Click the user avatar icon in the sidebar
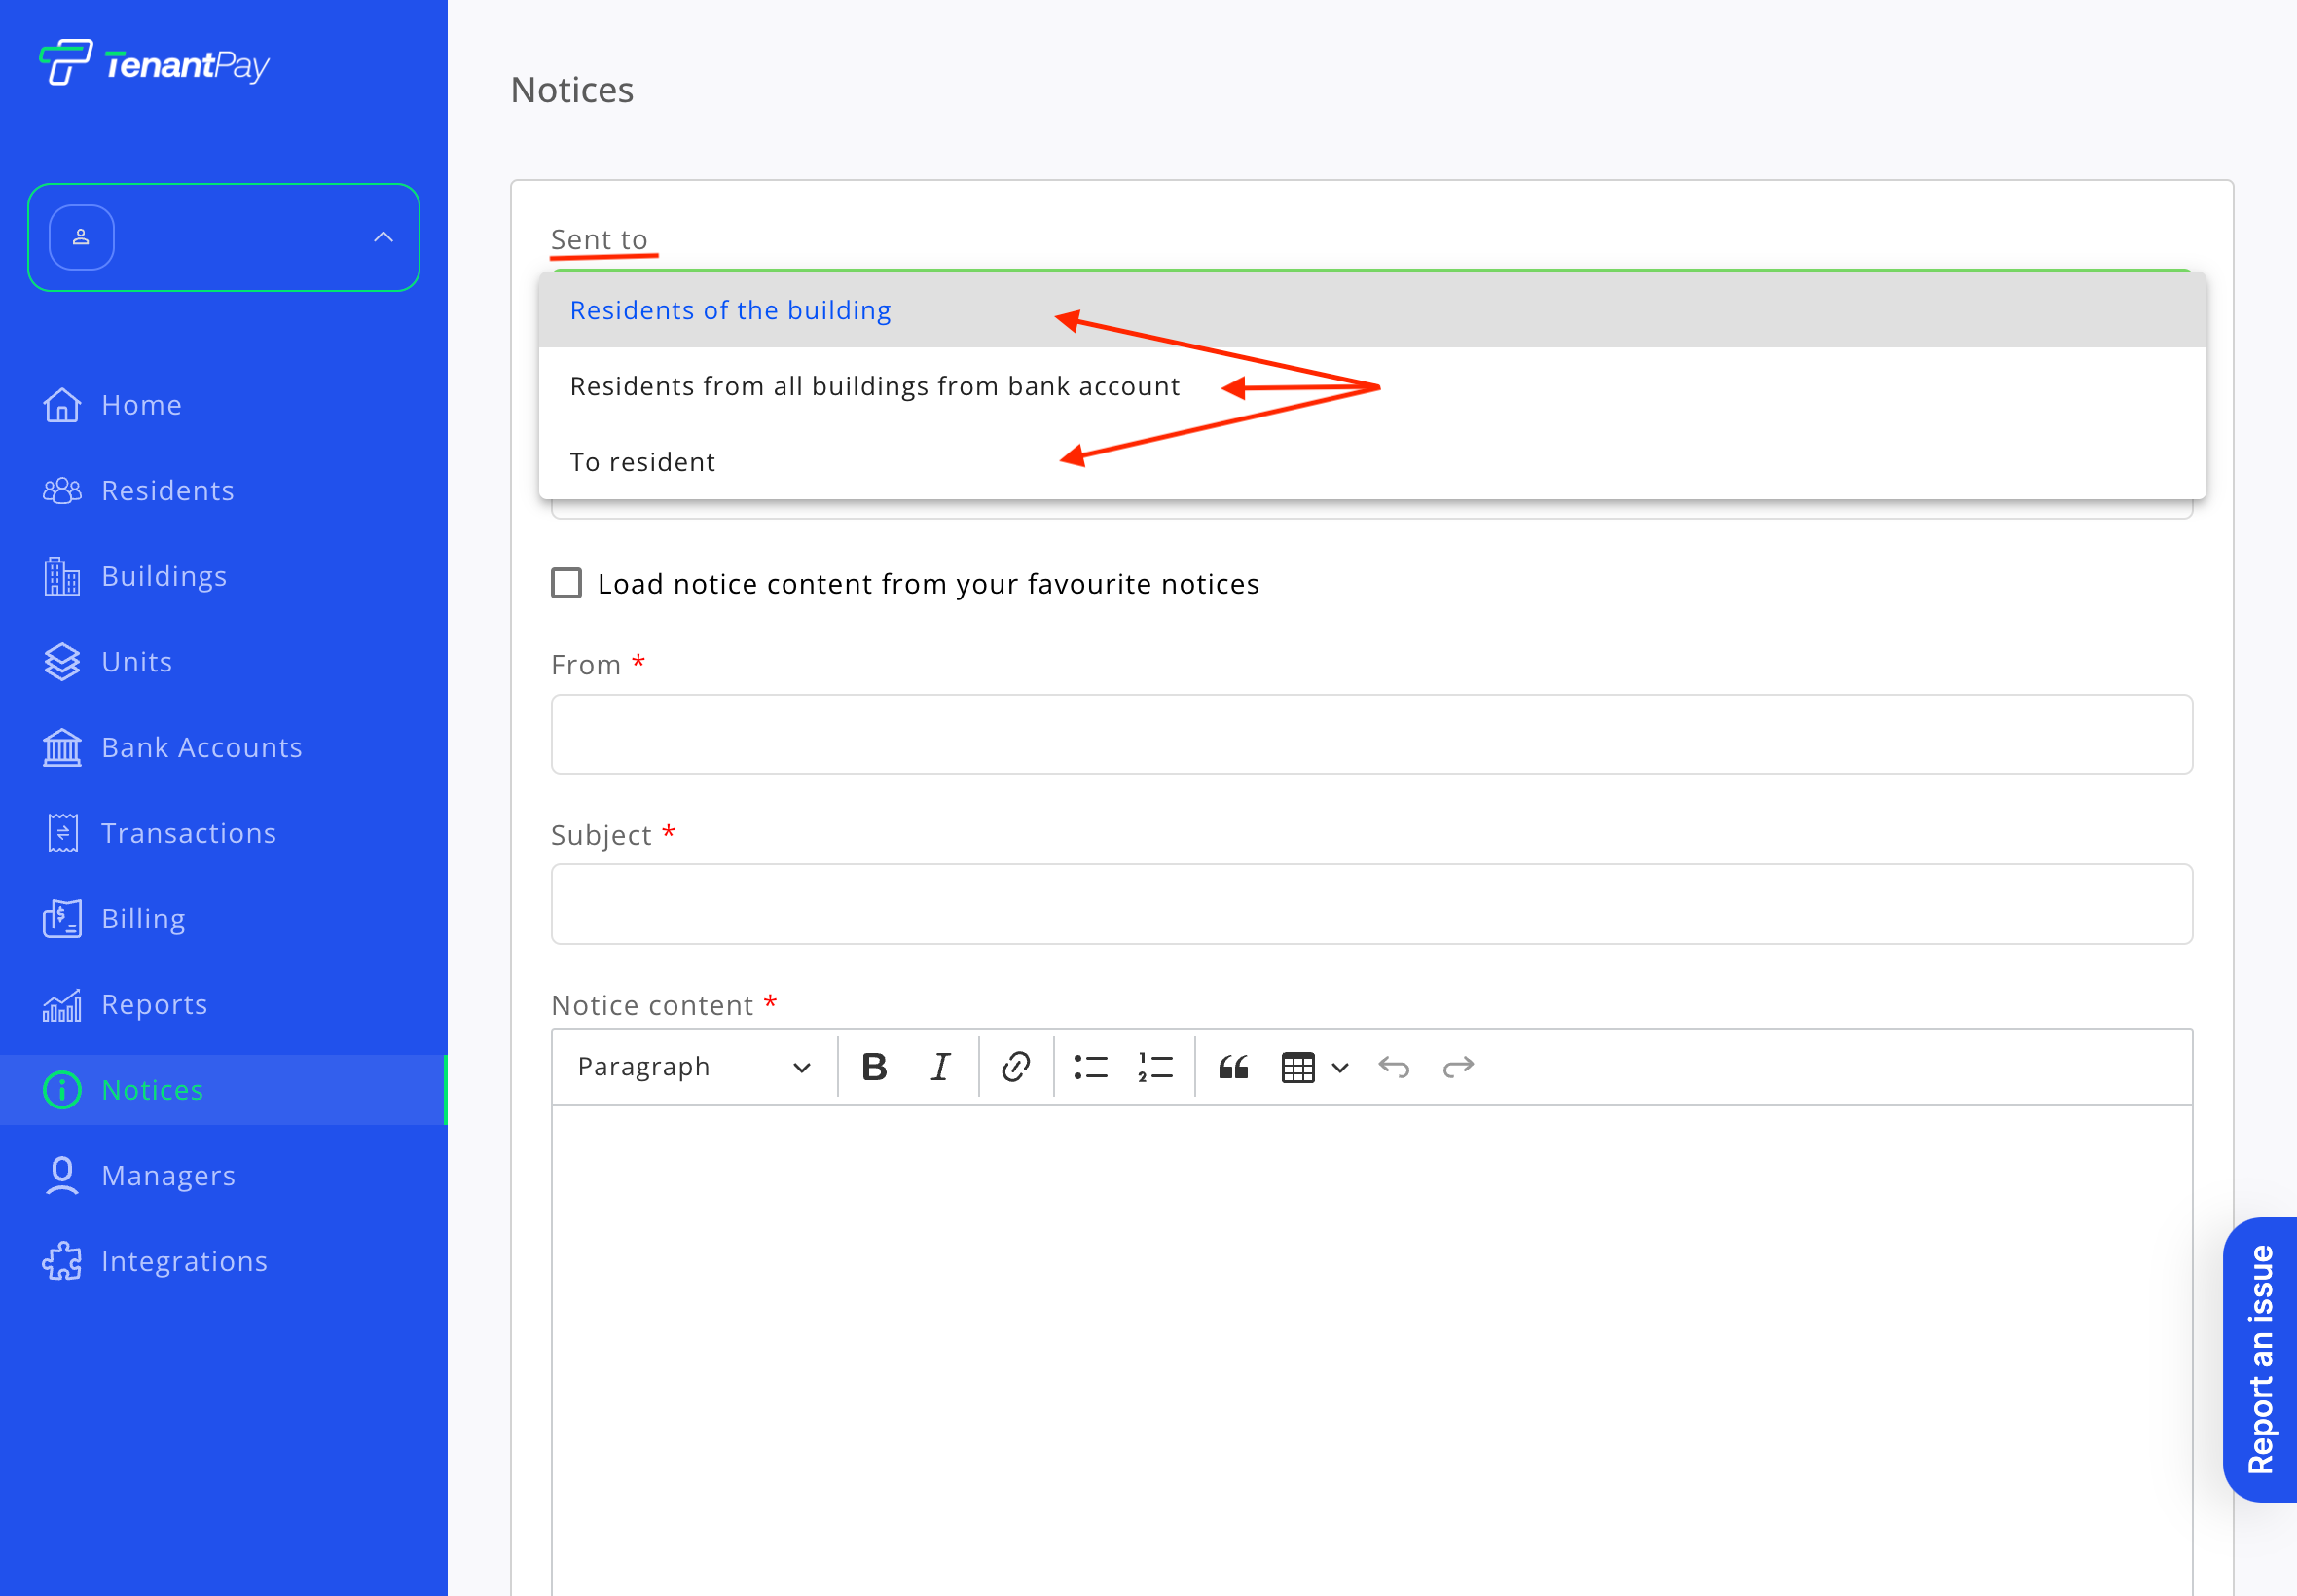The height and width of the screenshot is (1596, 2297). point(81,237)
